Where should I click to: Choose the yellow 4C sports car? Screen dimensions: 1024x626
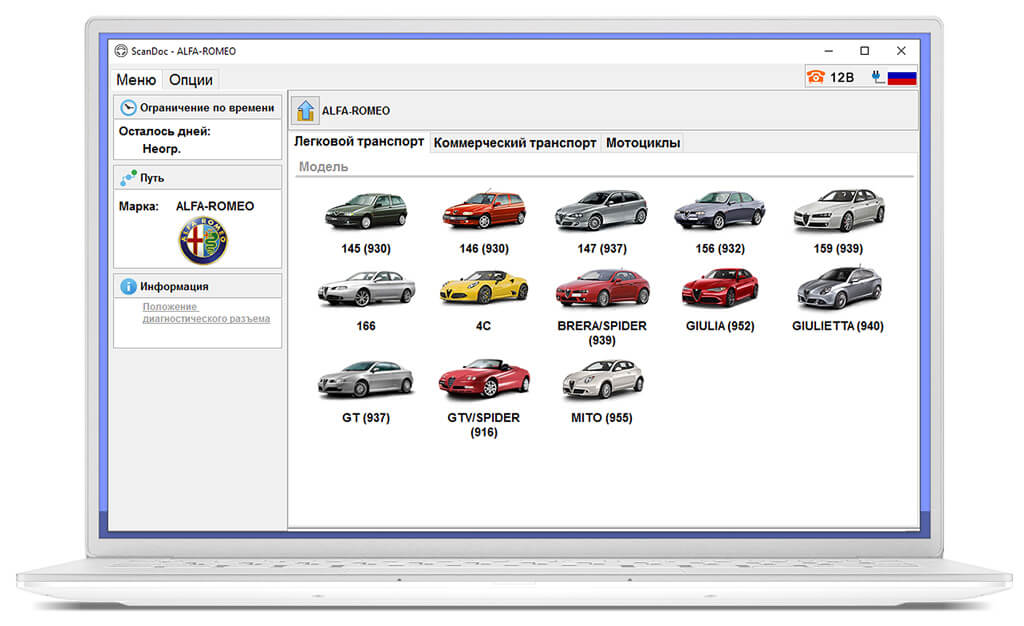coord(484,288)
